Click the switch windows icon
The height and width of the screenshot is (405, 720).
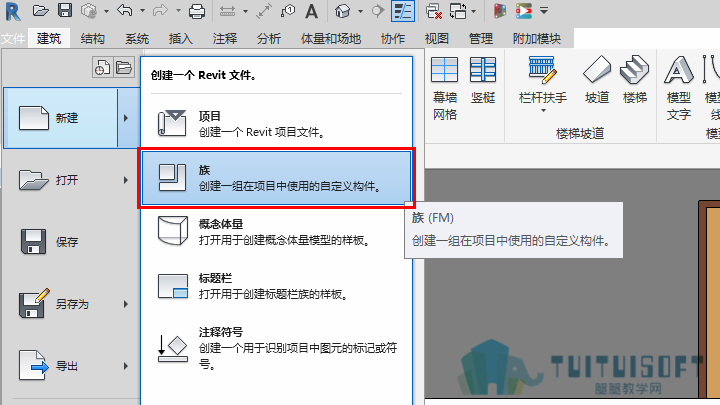(x=458, y=11)
